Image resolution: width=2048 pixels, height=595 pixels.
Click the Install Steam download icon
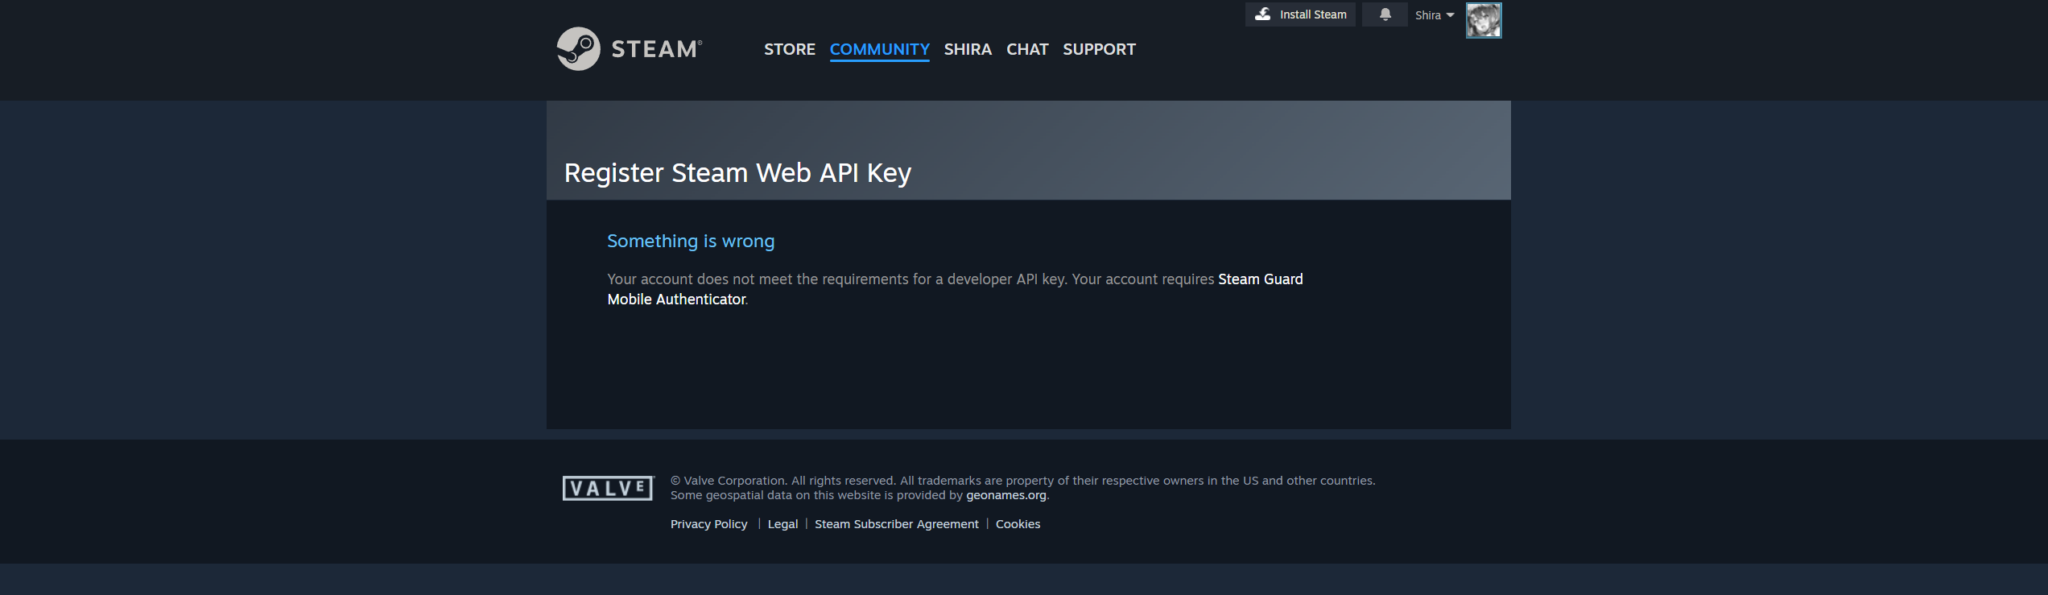tap(1263, 14)
